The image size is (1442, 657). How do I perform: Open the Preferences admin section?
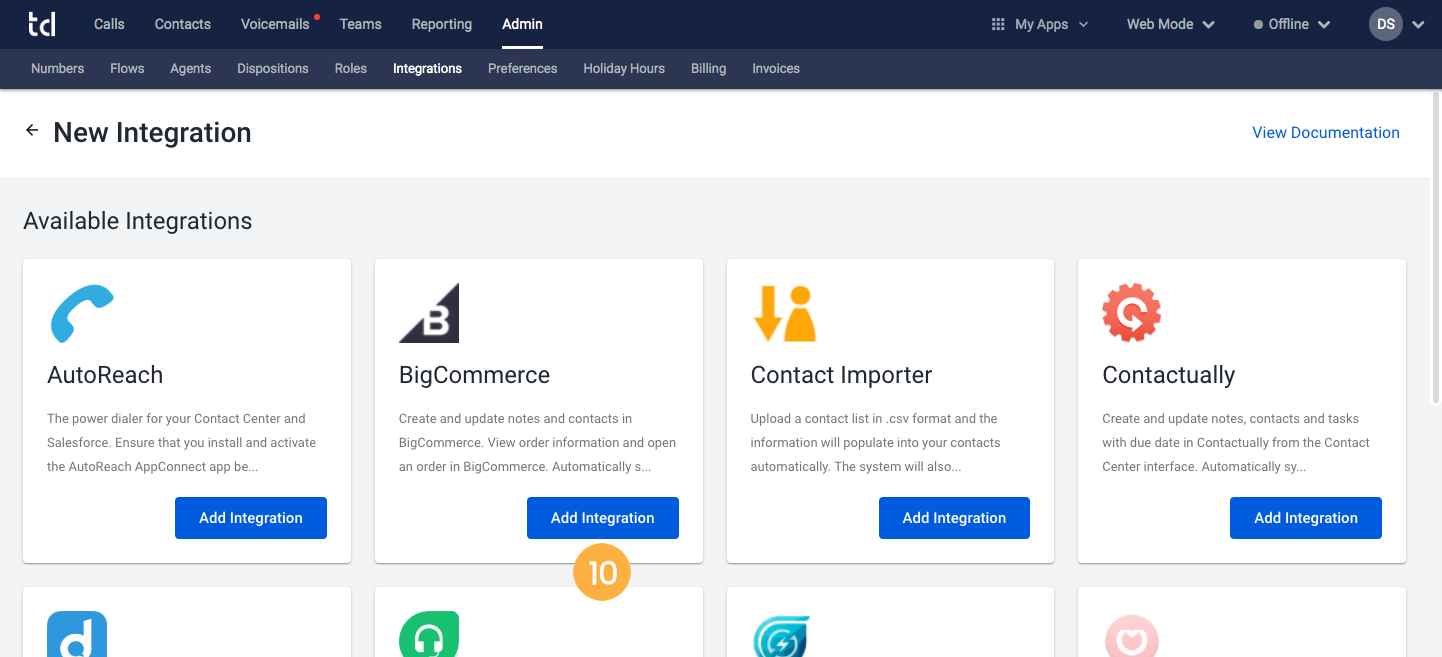point(522,68)
